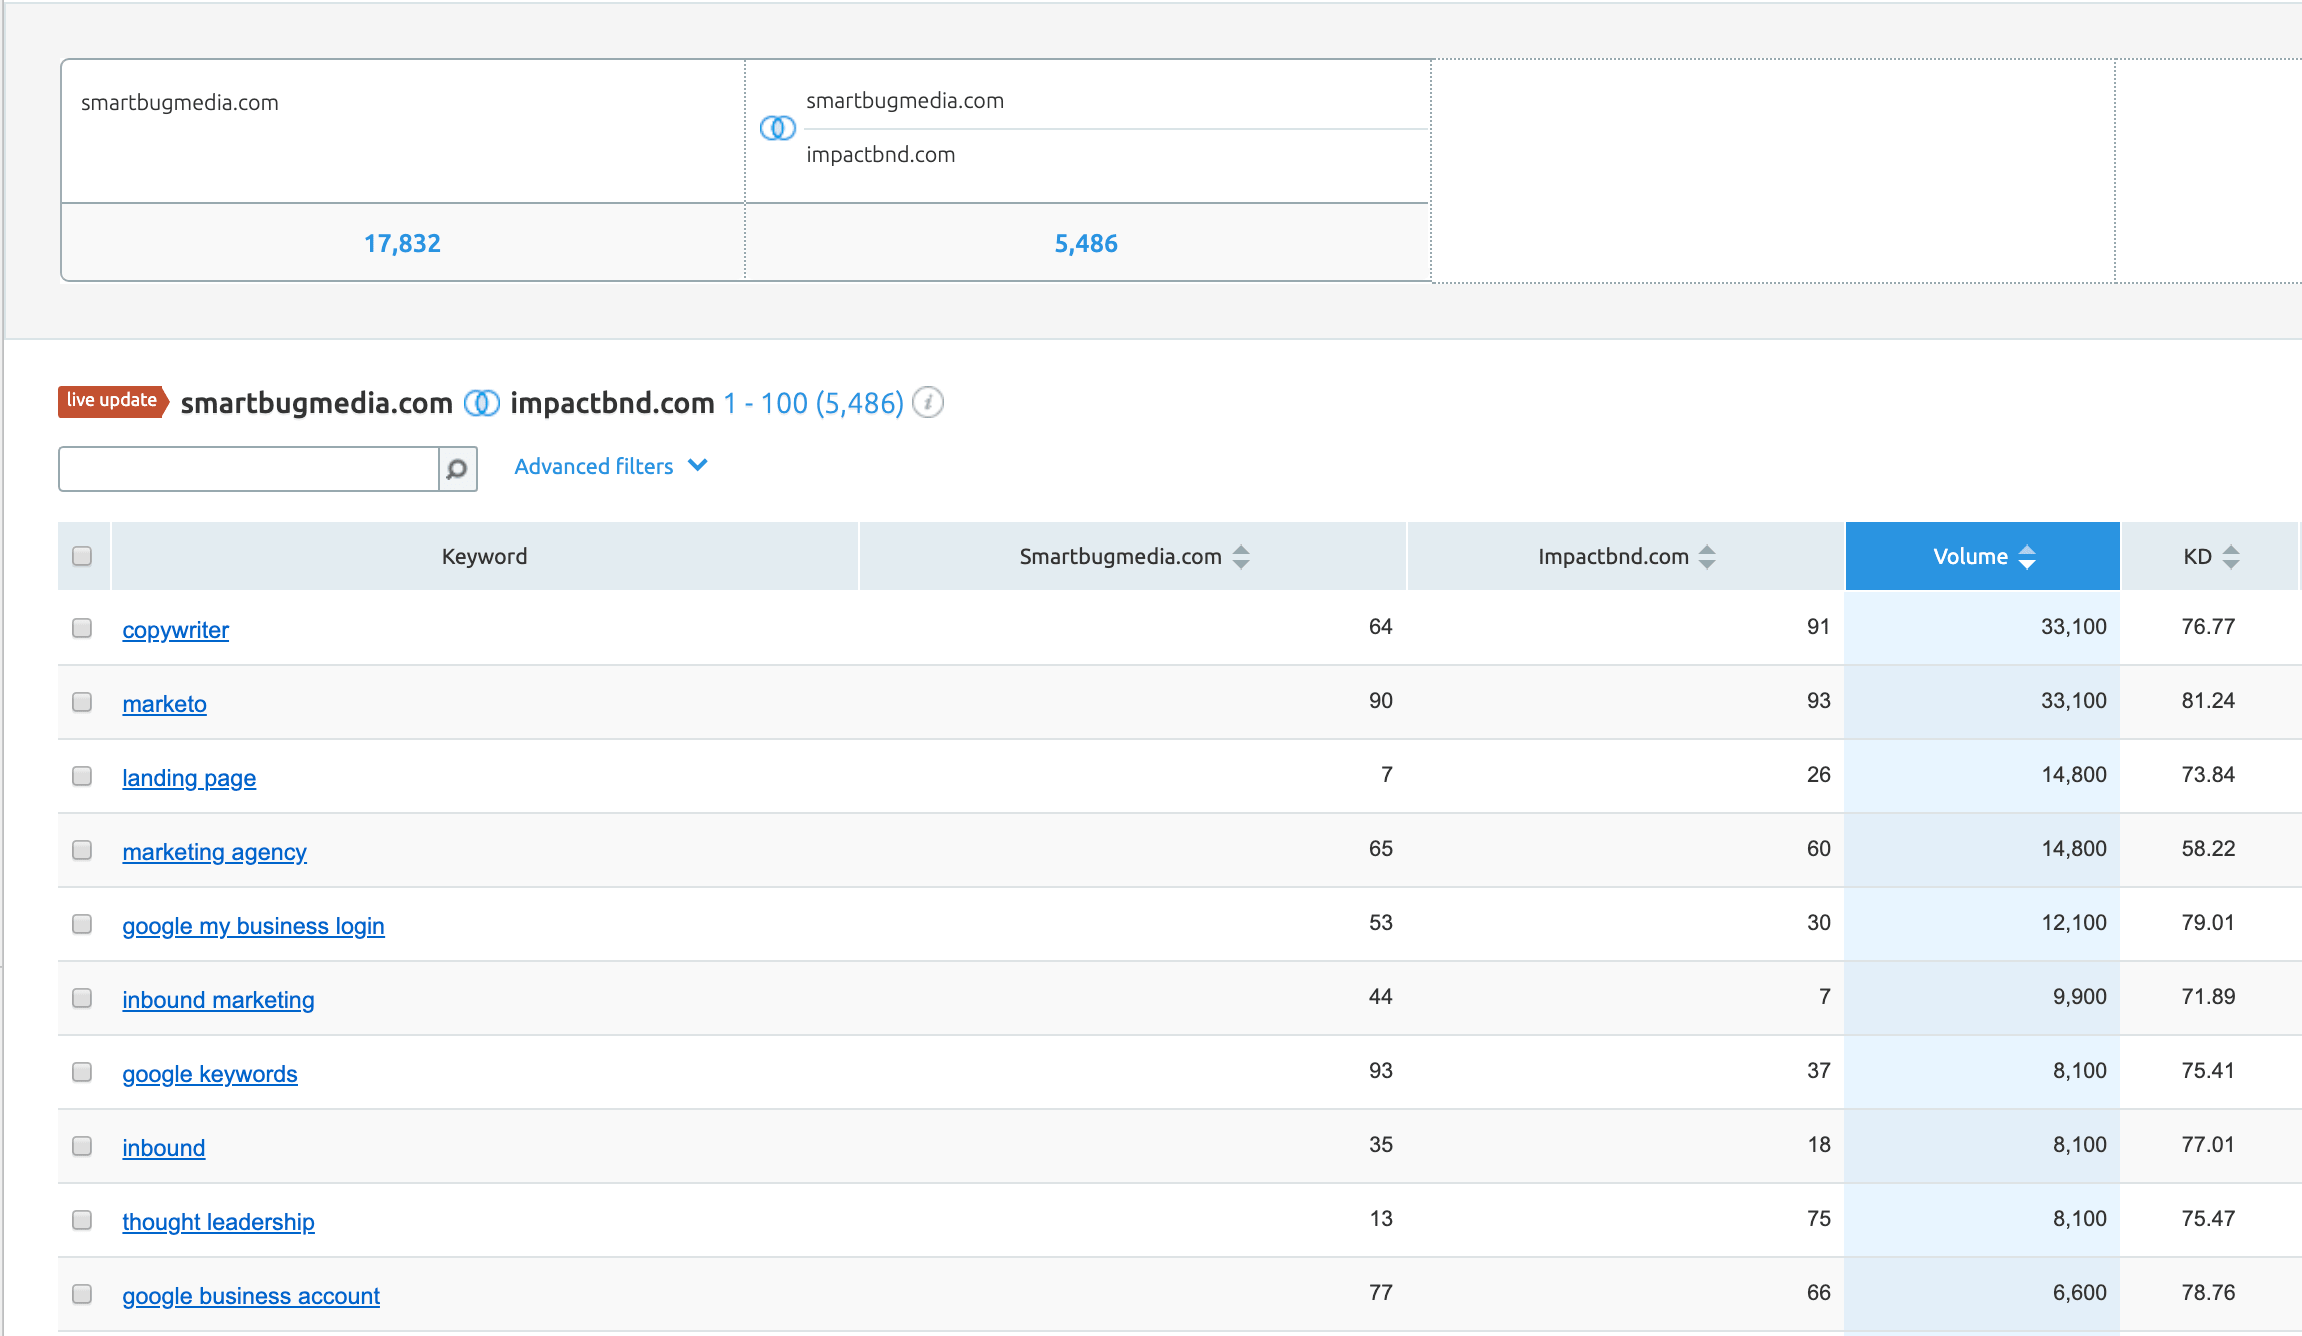
Task: Tick the marketing agency row checkbox
Action: [82, 850]
